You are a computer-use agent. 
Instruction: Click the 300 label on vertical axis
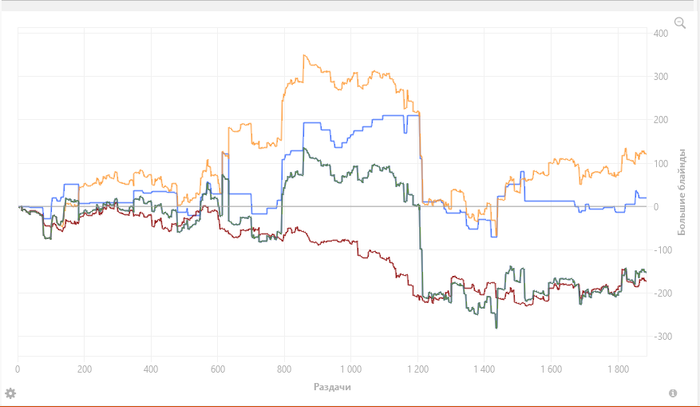[x=660, y=77]
